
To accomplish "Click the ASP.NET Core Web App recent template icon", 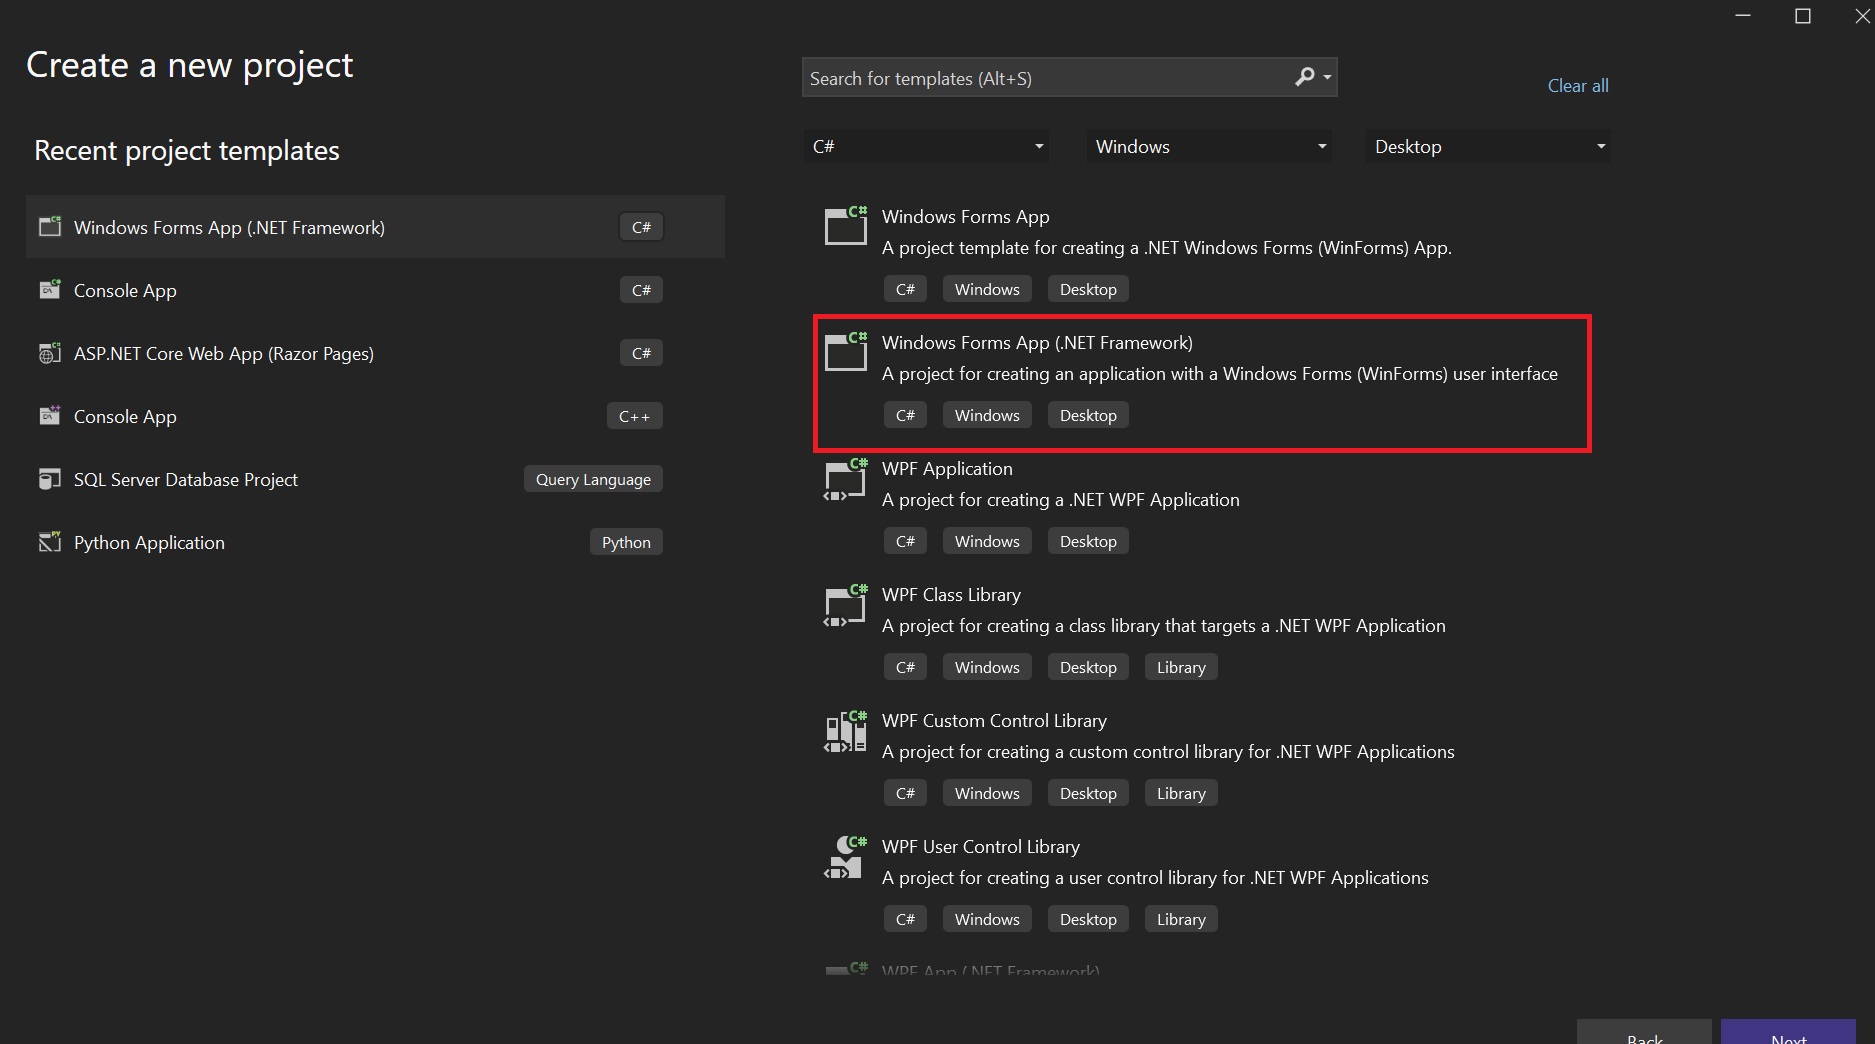I will point(49,352).
